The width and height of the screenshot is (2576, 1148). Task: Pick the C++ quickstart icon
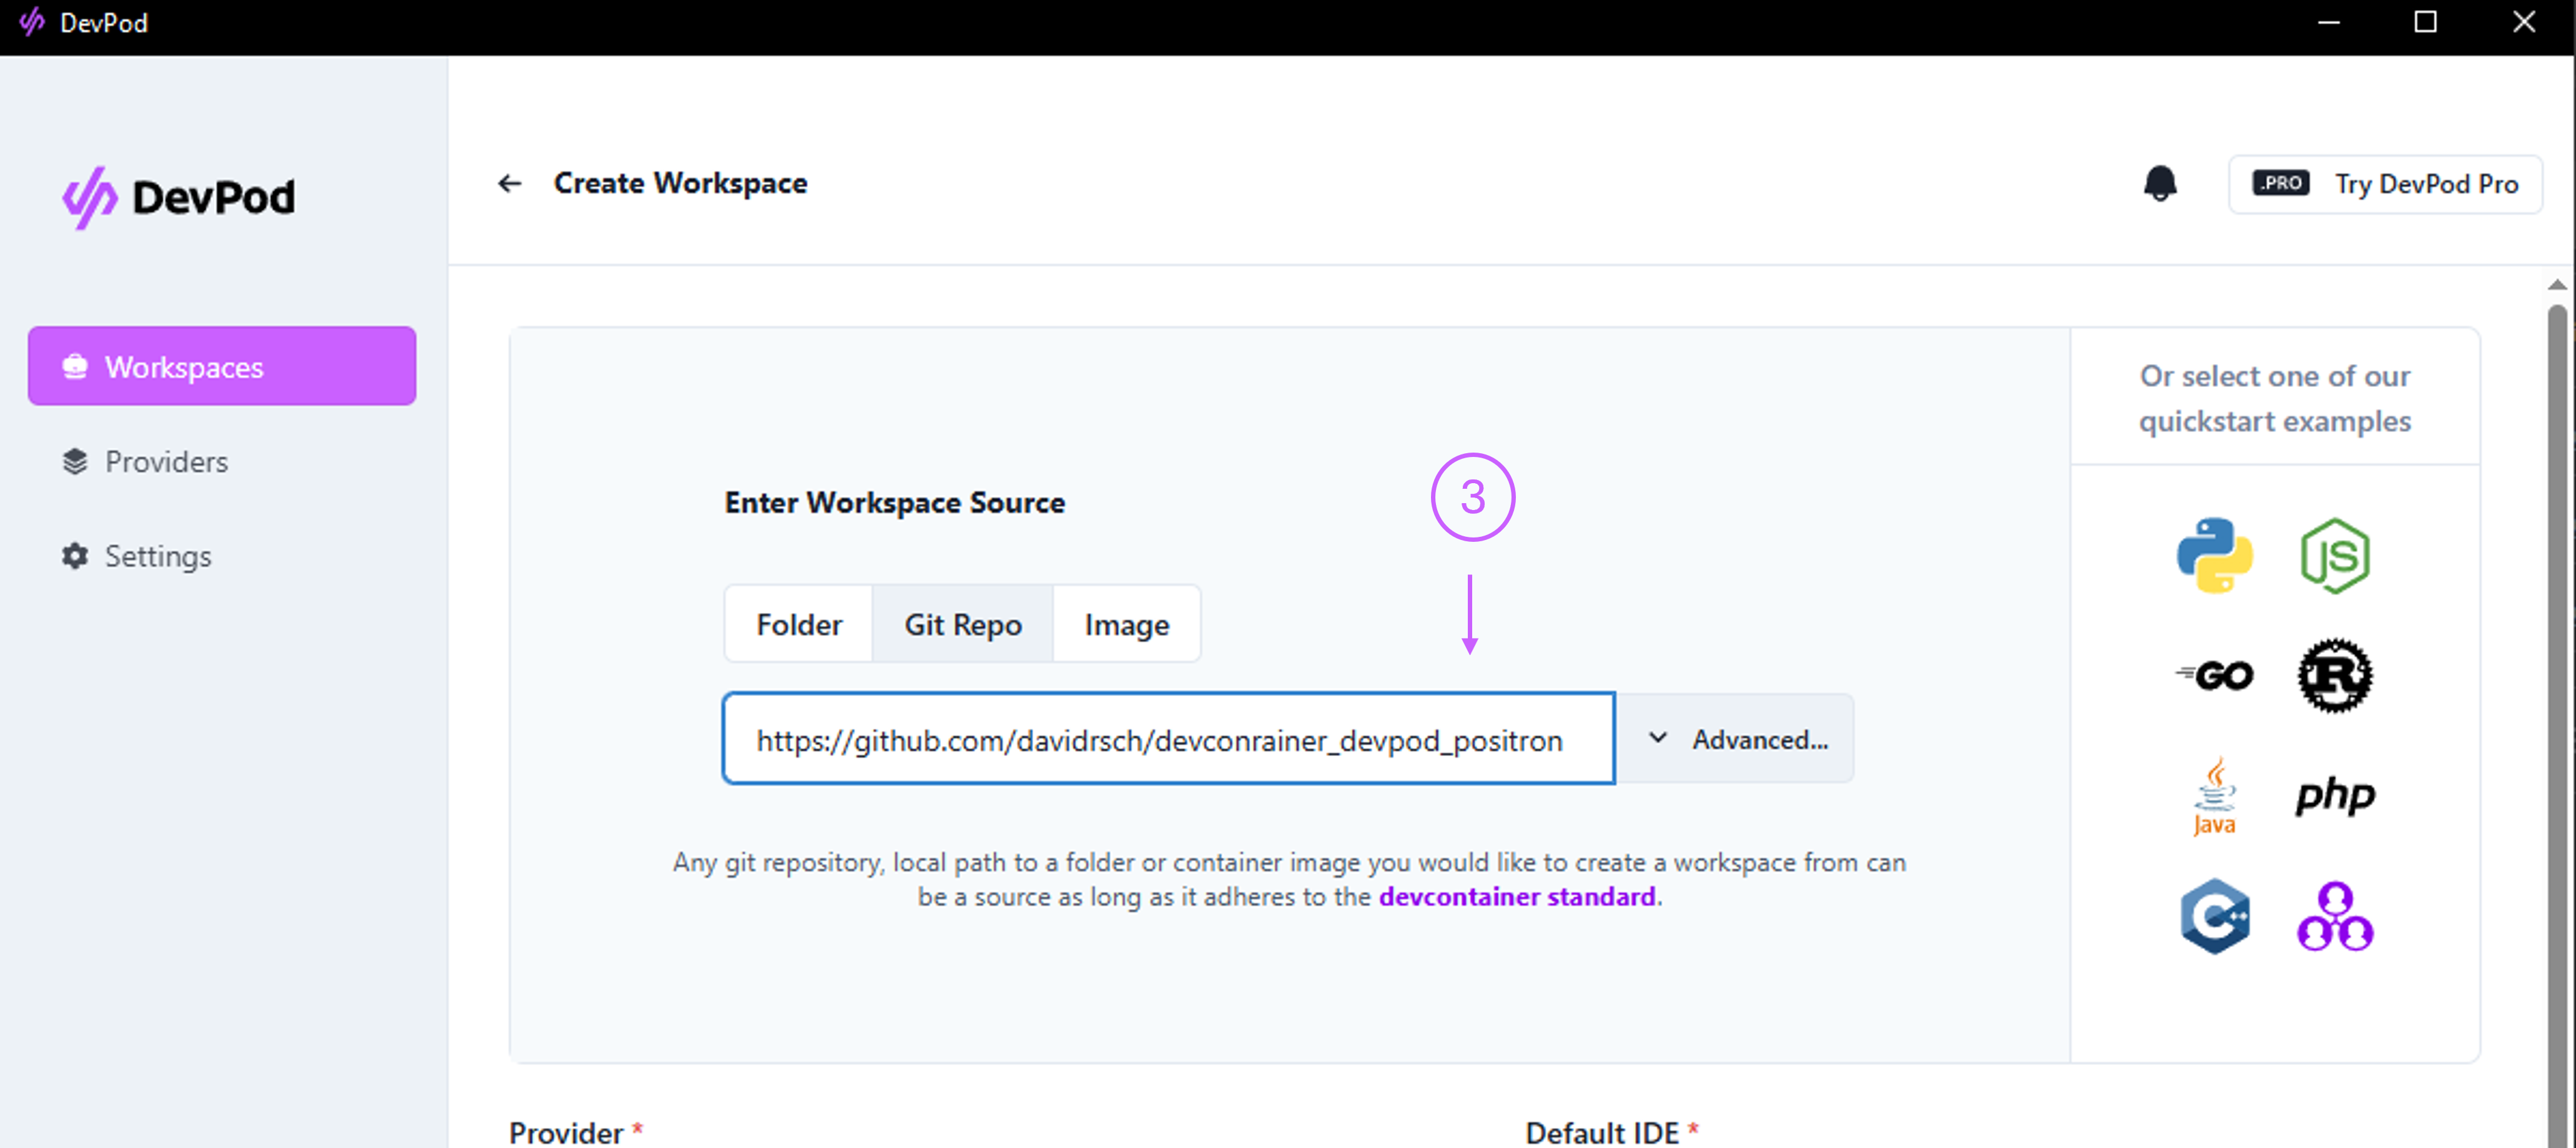point(2214,916)
